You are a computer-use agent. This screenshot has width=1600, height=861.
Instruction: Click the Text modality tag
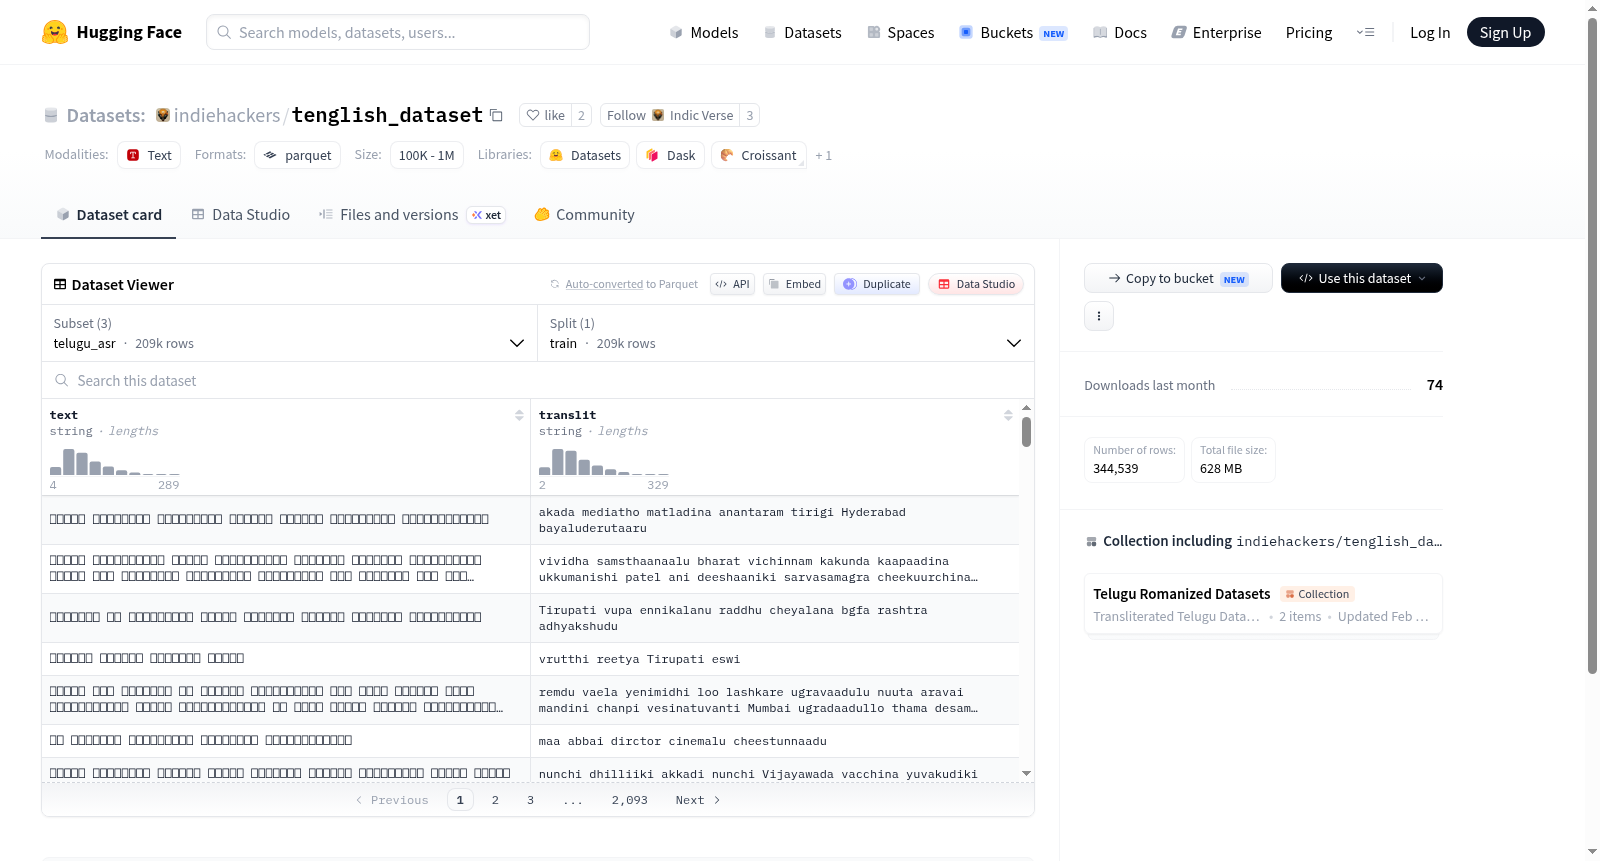click(x=149, y=155)
